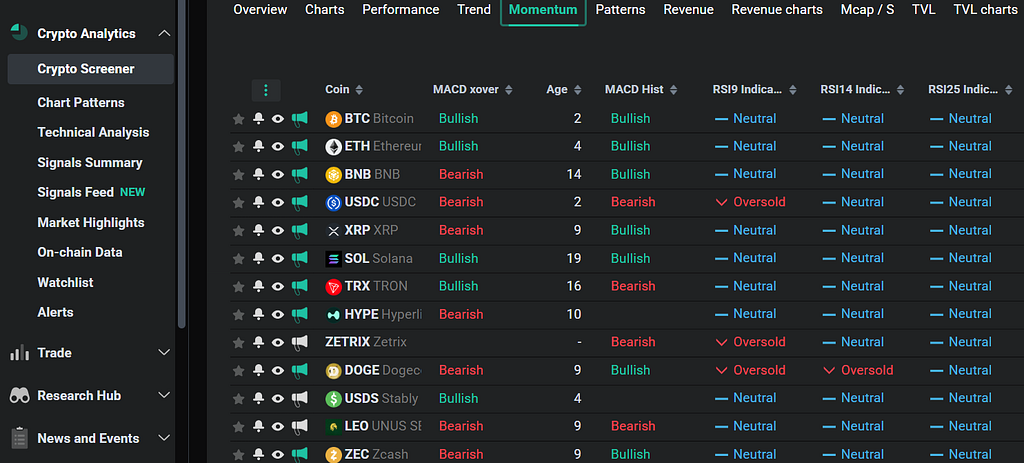Click grey megaphone in ZETRIX row
1024x463 pixels.
299,342
